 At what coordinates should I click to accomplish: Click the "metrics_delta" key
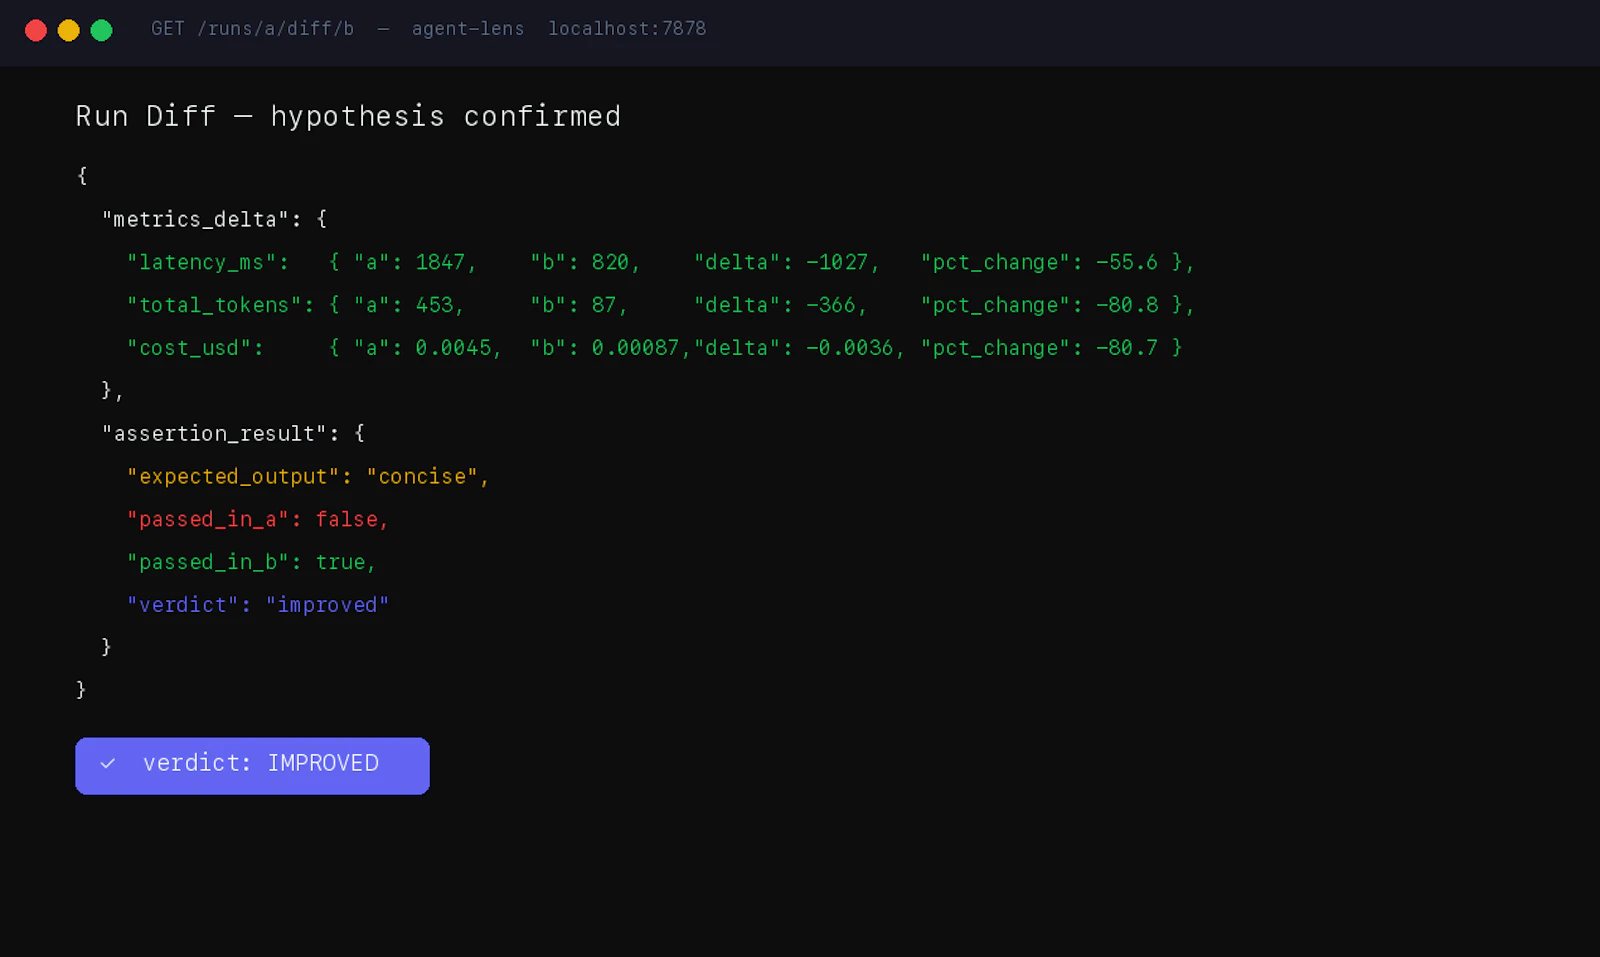coord(195,219)
